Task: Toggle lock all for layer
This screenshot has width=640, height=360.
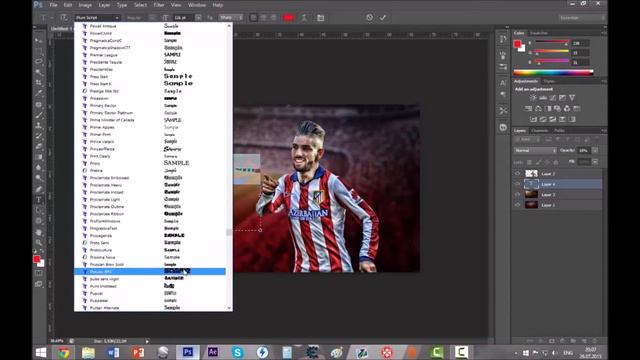Action: pos(556,162)
